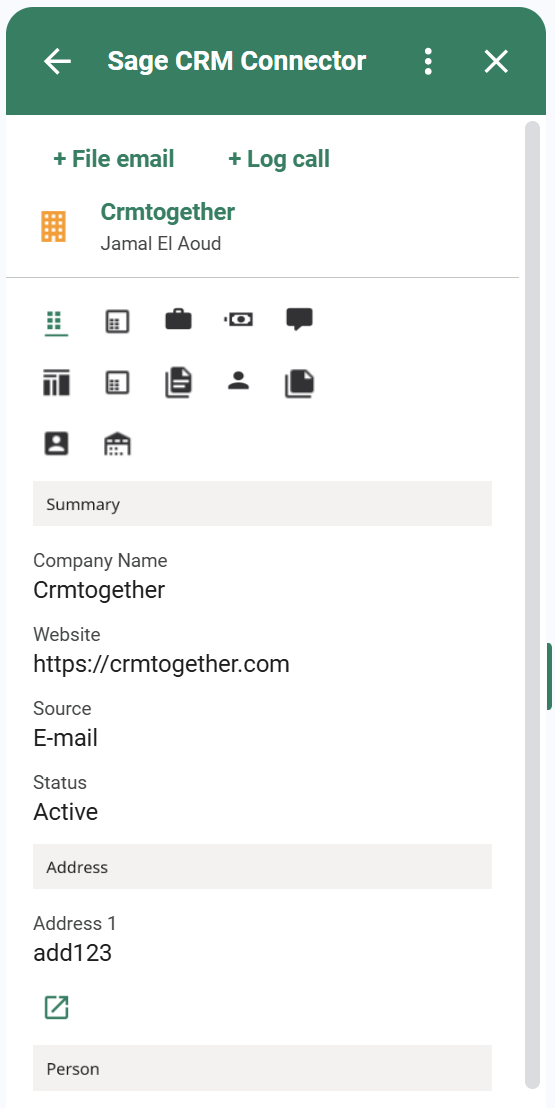Open the person silhouette icon

coord(239,382)
